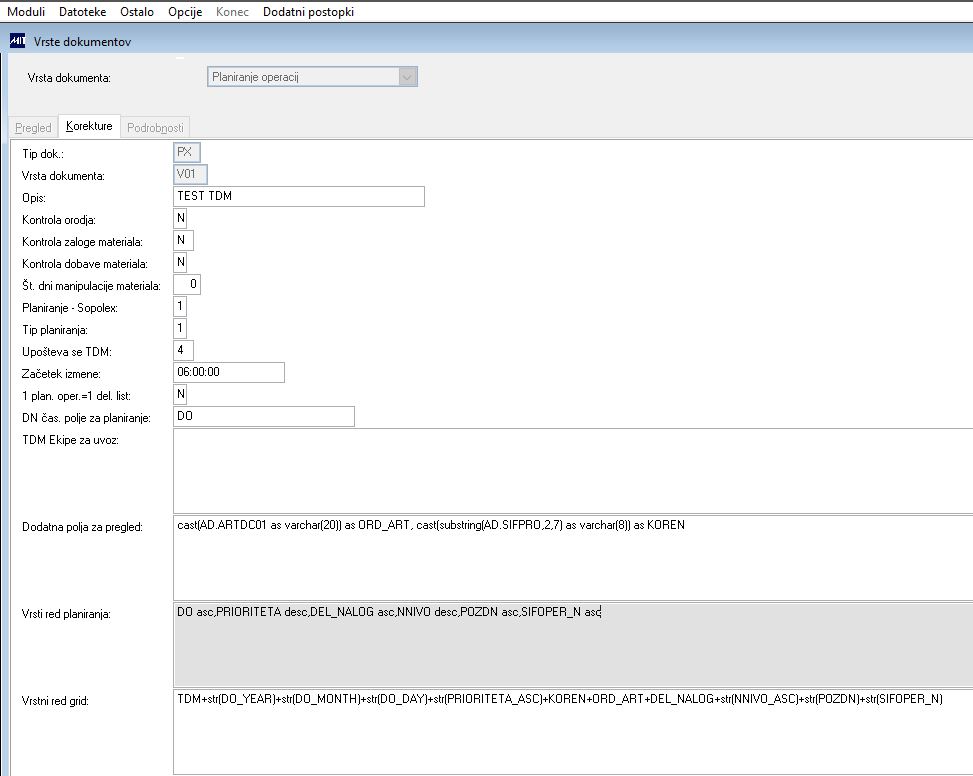Image resolution: width=973 pixels, height=776 pixels.
Task: Open the Ostalo menu
Action: pyautogui.click(x=137, y=12)
